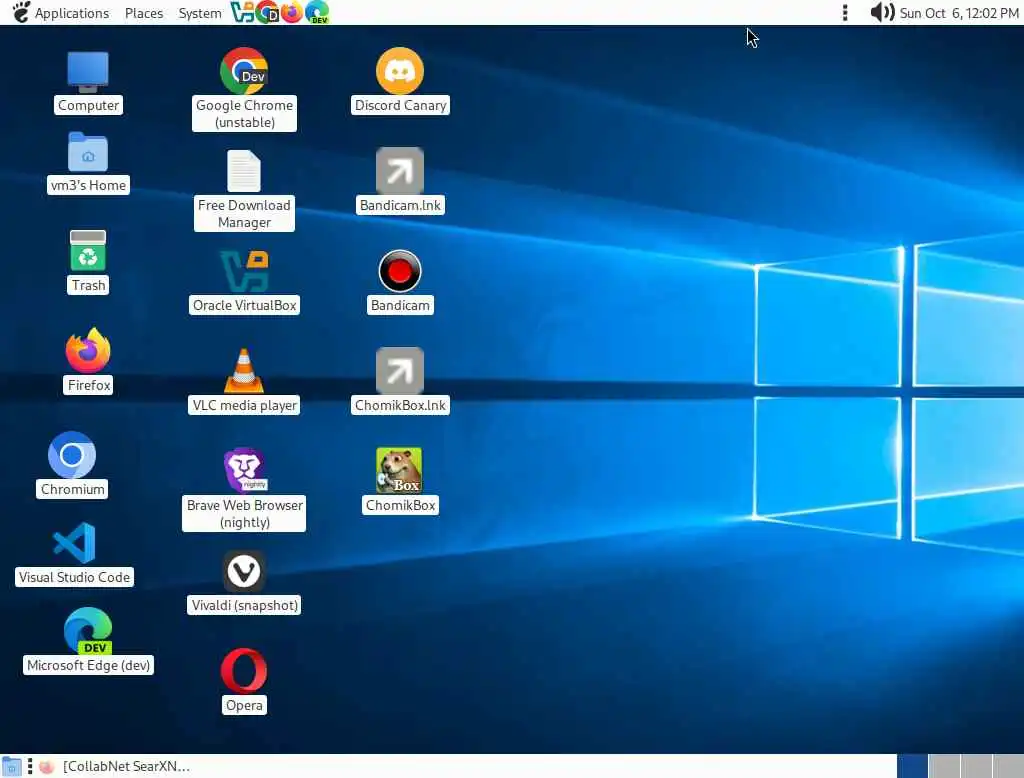Switch to the third workspace in switcher
The image size is (1024, 778).
pyautogui.click(x=976, y=766)
